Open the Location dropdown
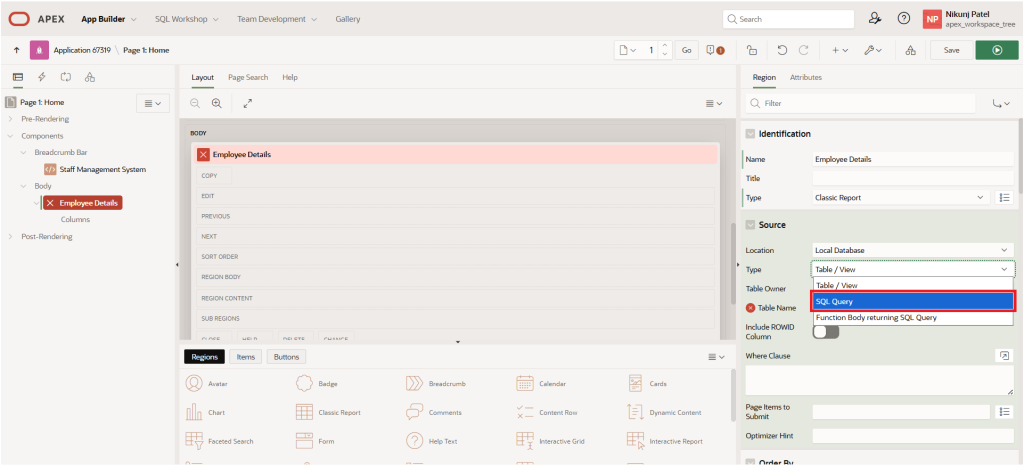The image size is (1024, 466). (912, 249)
